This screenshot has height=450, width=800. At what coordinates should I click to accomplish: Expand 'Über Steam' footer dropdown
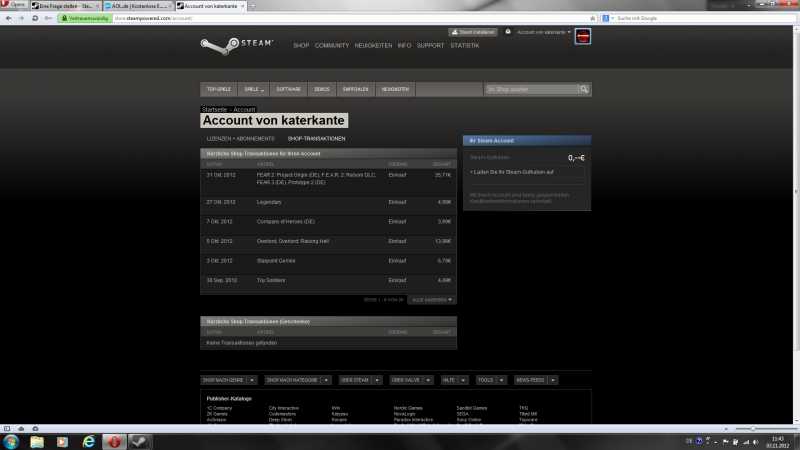click(360, 380)
